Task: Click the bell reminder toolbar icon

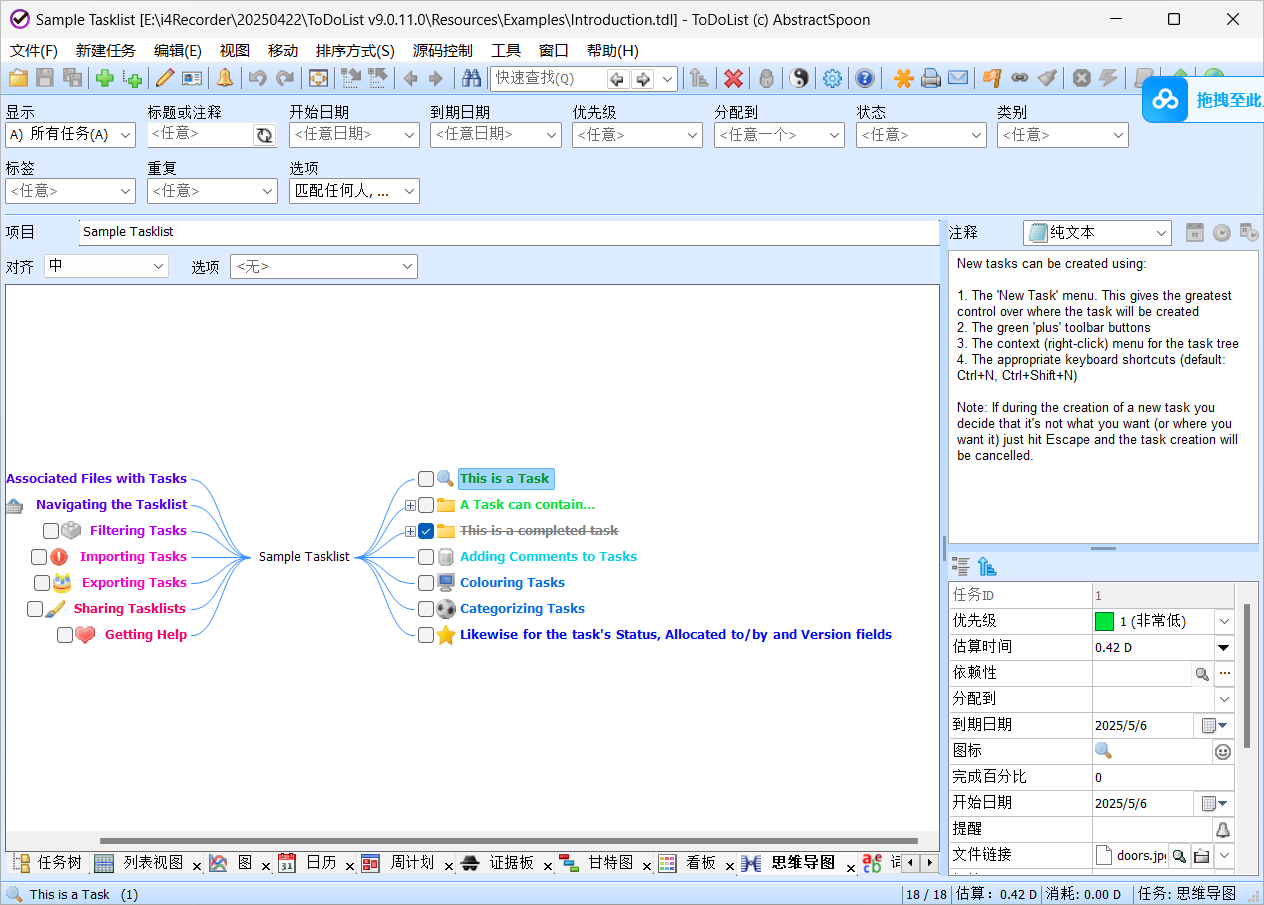Action: pos(225,78)
